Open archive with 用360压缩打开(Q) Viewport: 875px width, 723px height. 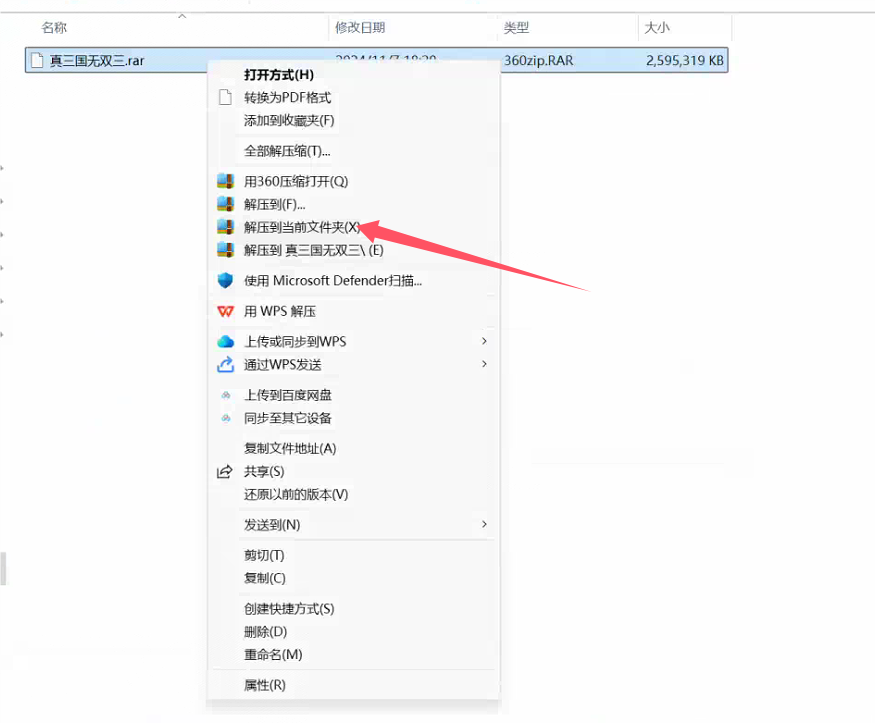tap(296, 181)
